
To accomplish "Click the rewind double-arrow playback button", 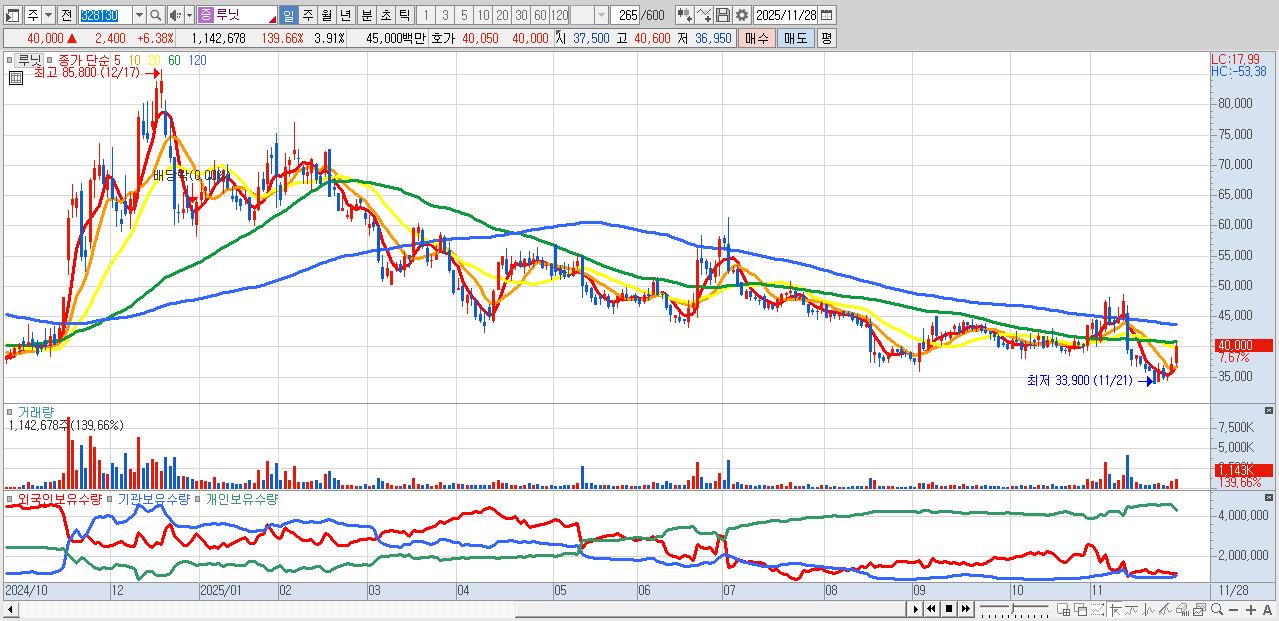I will 931,609.
